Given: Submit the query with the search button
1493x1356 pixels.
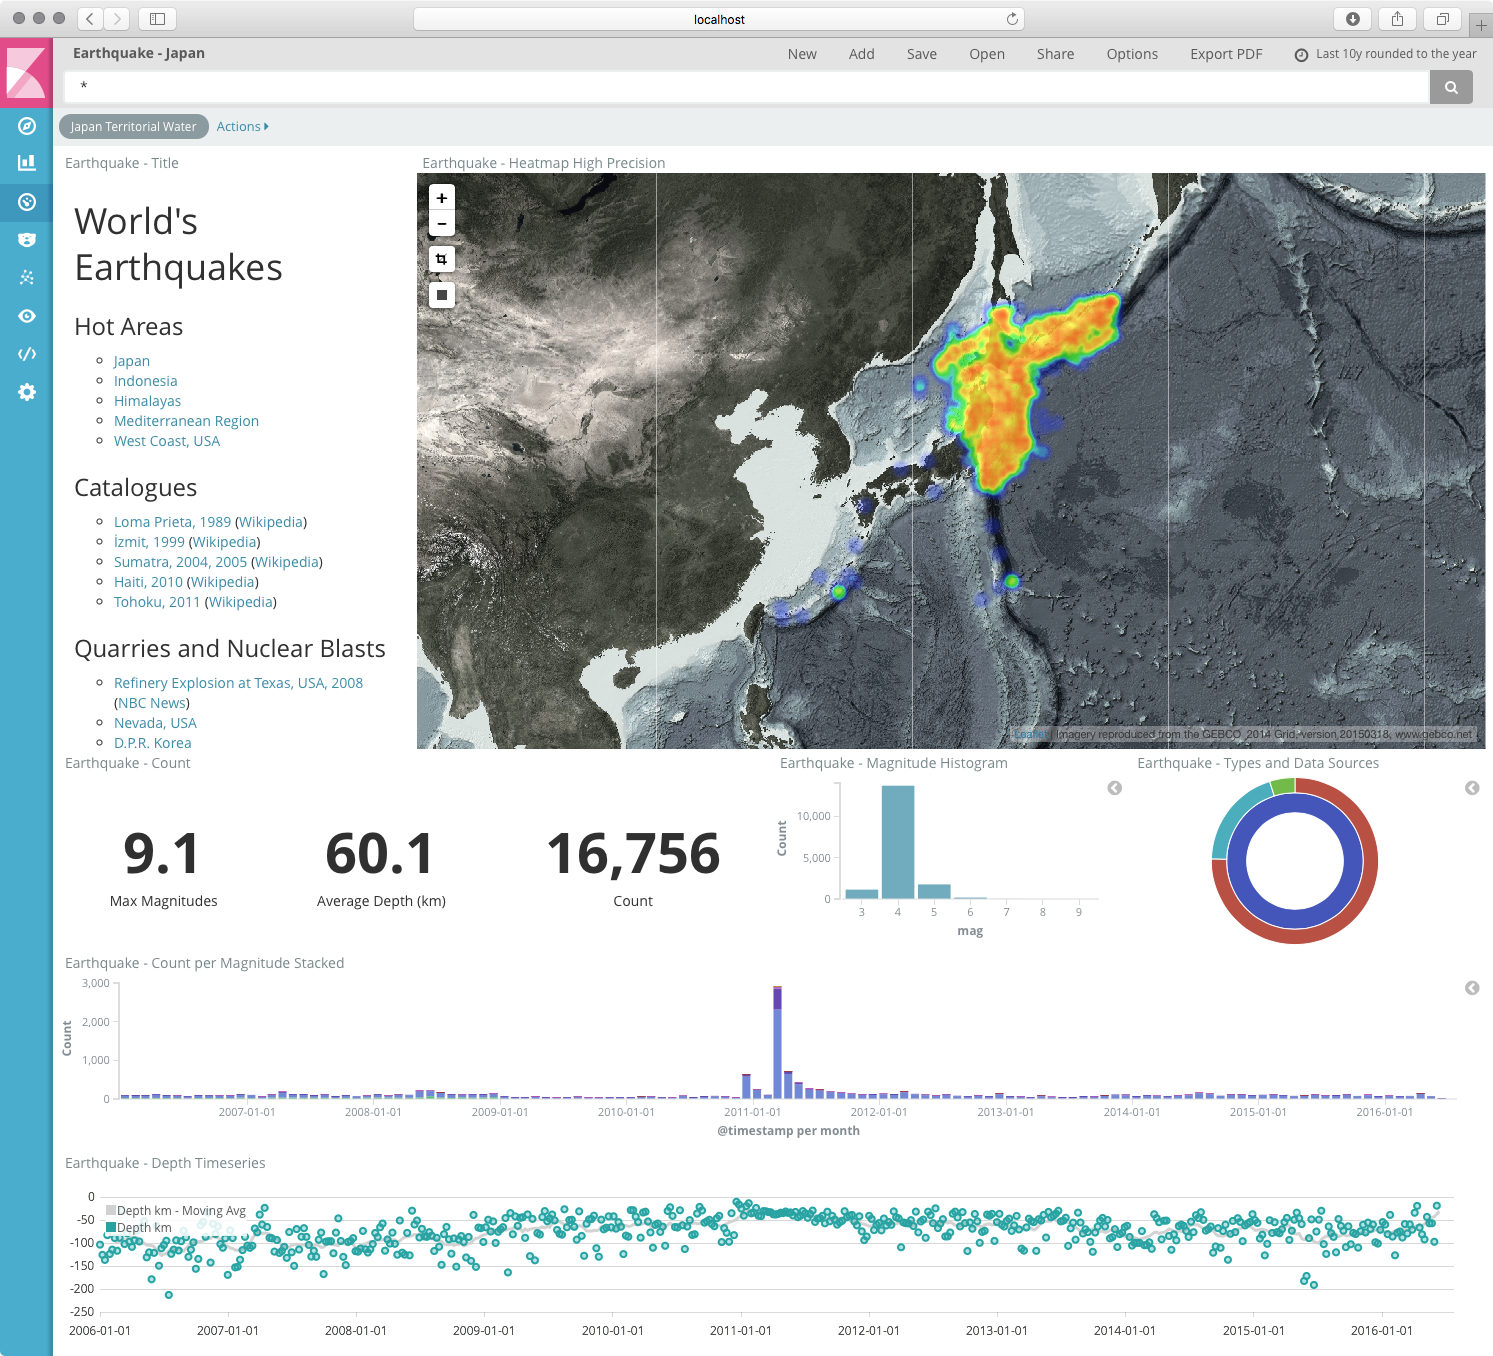Looking at the screenshot, I should tap(1451, 87).
